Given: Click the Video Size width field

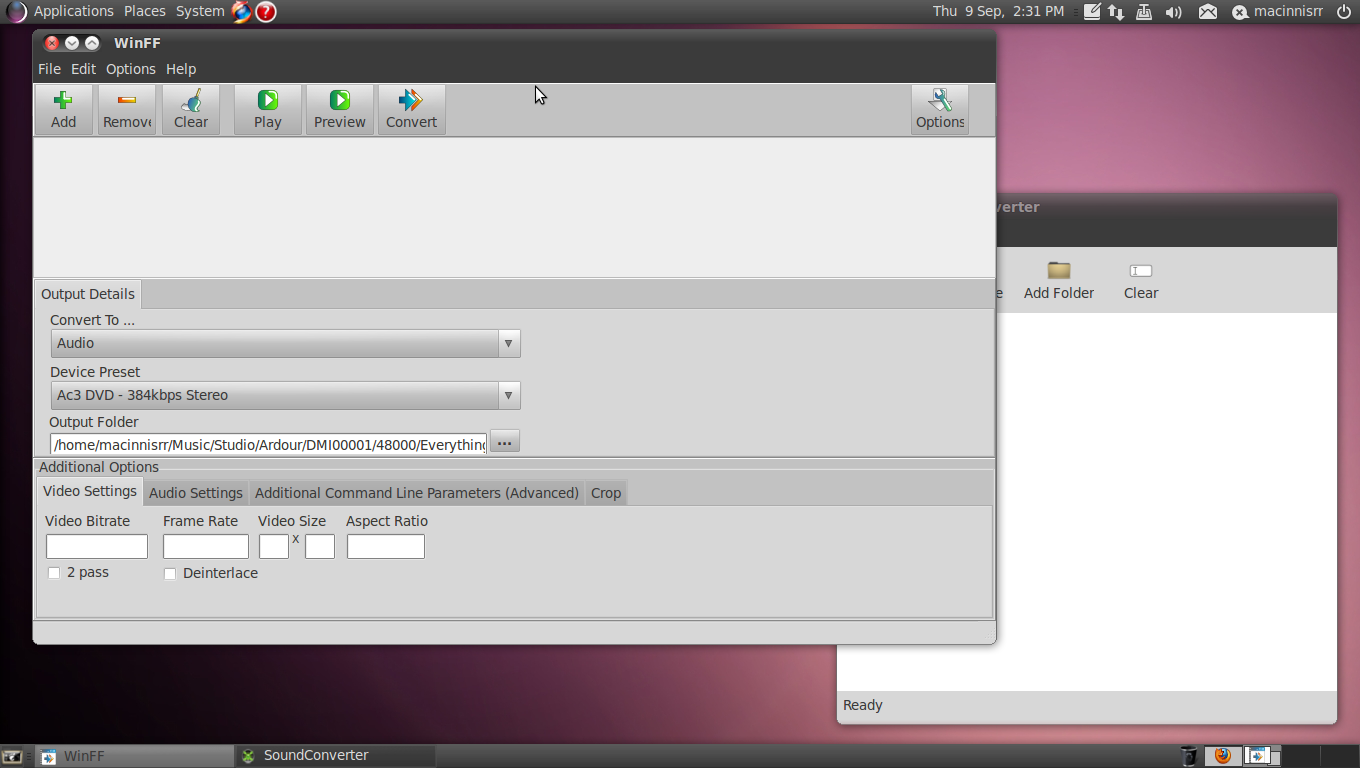Looking at the screenshot, I should 274,546.
